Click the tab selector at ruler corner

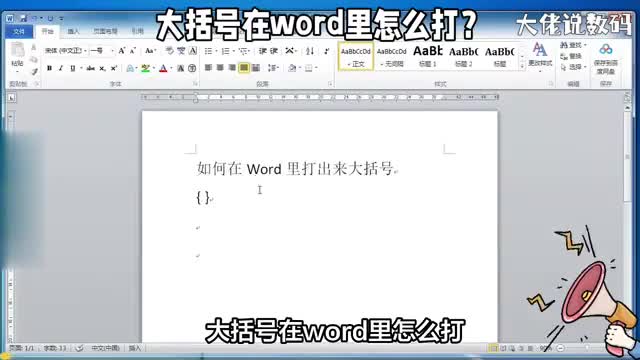tap(11, 98)
